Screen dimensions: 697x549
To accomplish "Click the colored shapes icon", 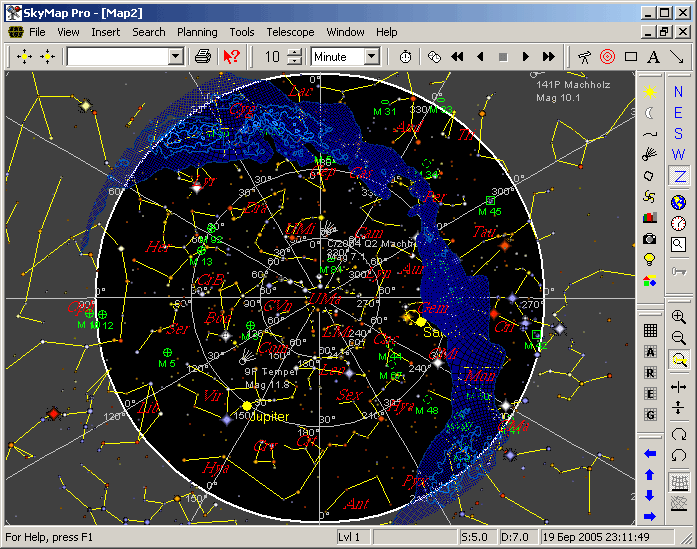I will 649,281.
